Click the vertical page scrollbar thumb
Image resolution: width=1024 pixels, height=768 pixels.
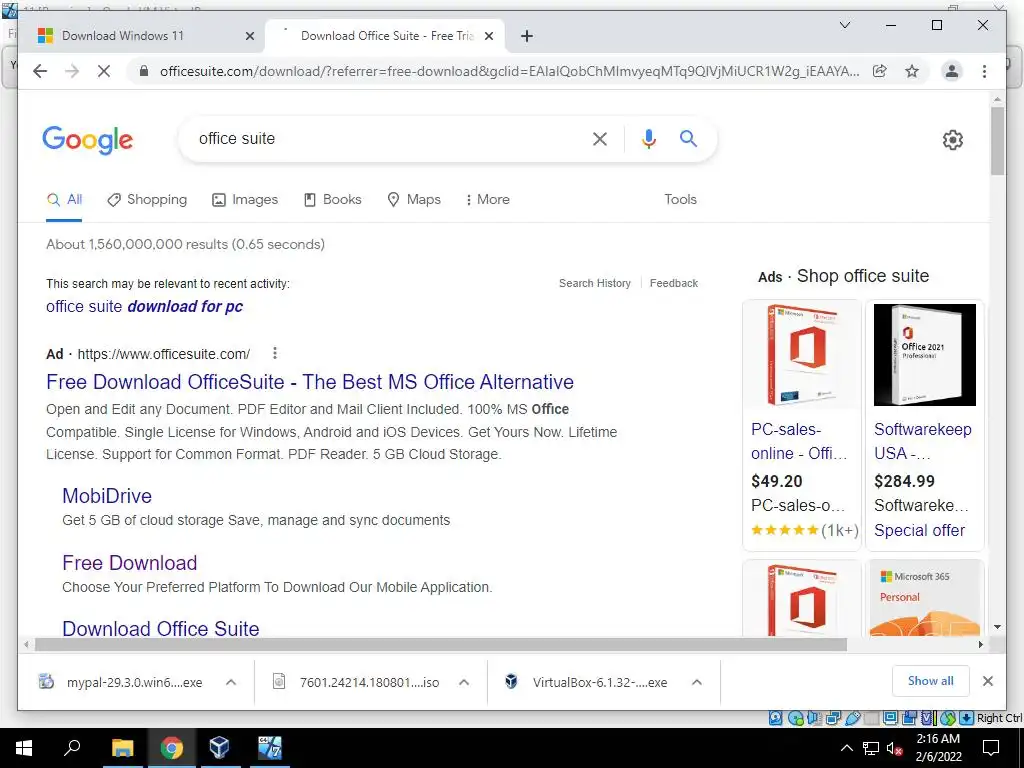tap(997, 140)
